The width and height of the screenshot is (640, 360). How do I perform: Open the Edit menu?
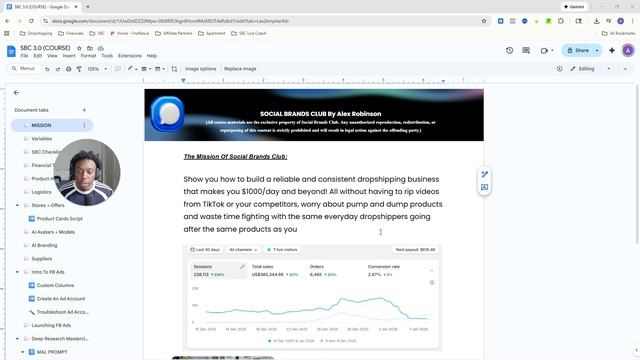(x=38, y=56)
